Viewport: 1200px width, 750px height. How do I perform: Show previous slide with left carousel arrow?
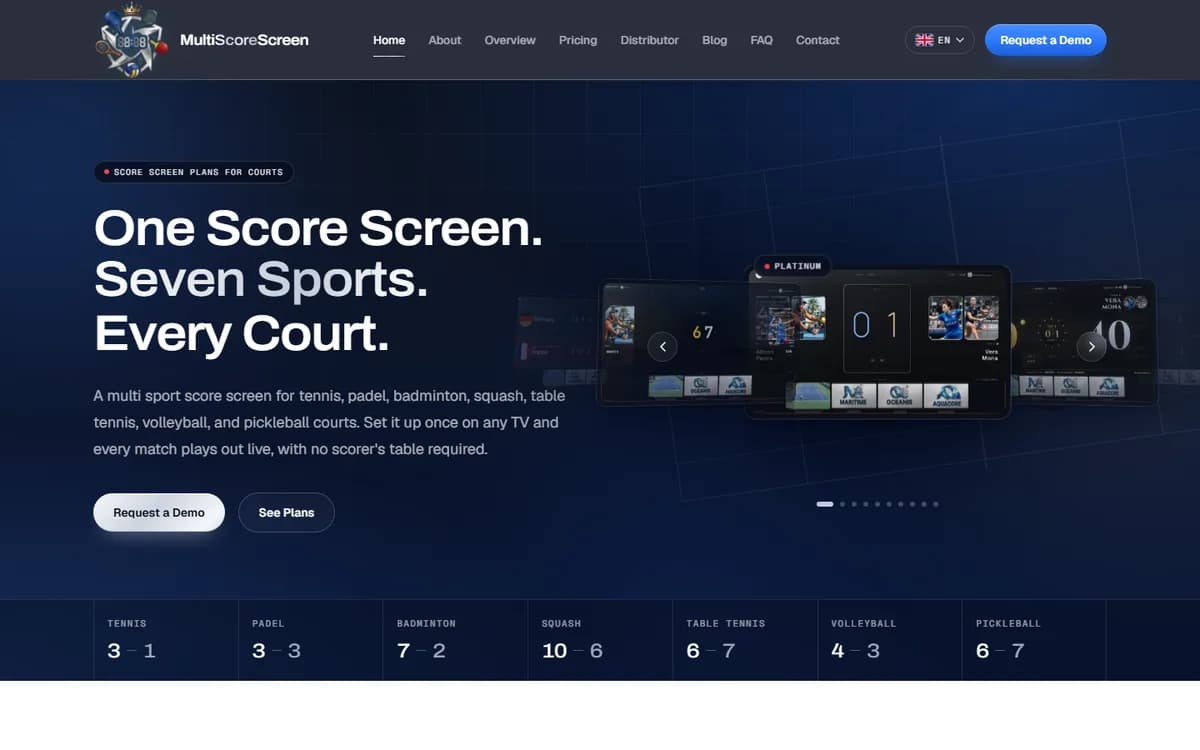click(662, 346)
